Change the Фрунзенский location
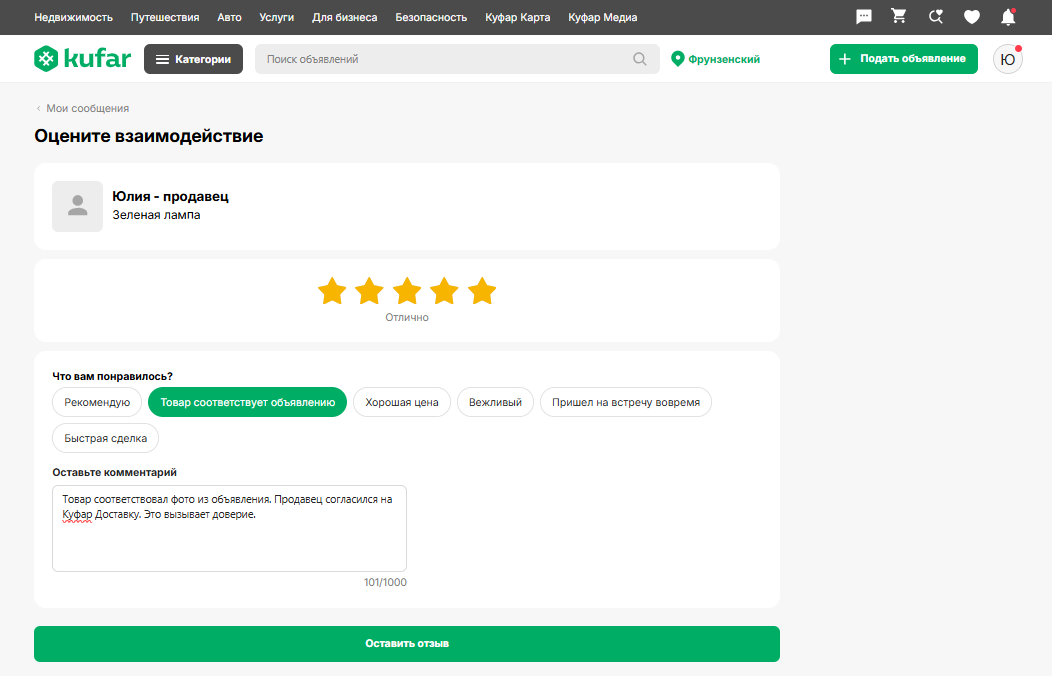Screen dimensions: 1052x676 coord(716,59)
